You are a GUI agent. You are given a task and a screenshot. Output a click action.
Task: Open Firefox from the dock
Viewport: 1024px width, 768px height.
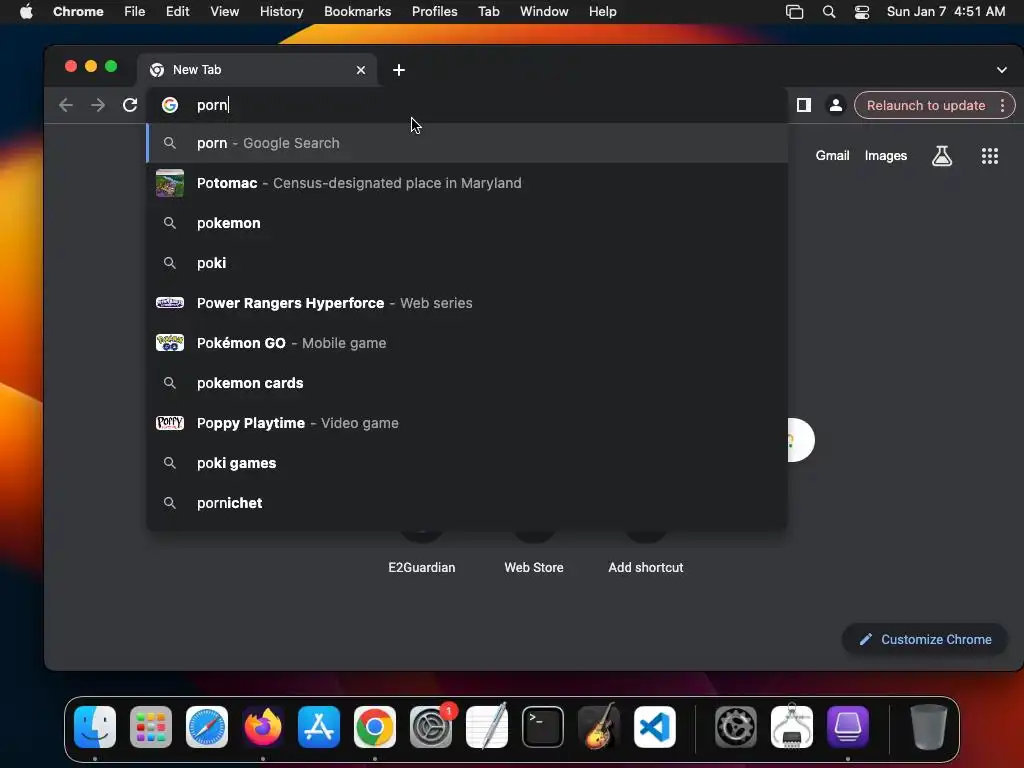click(263, 727)
